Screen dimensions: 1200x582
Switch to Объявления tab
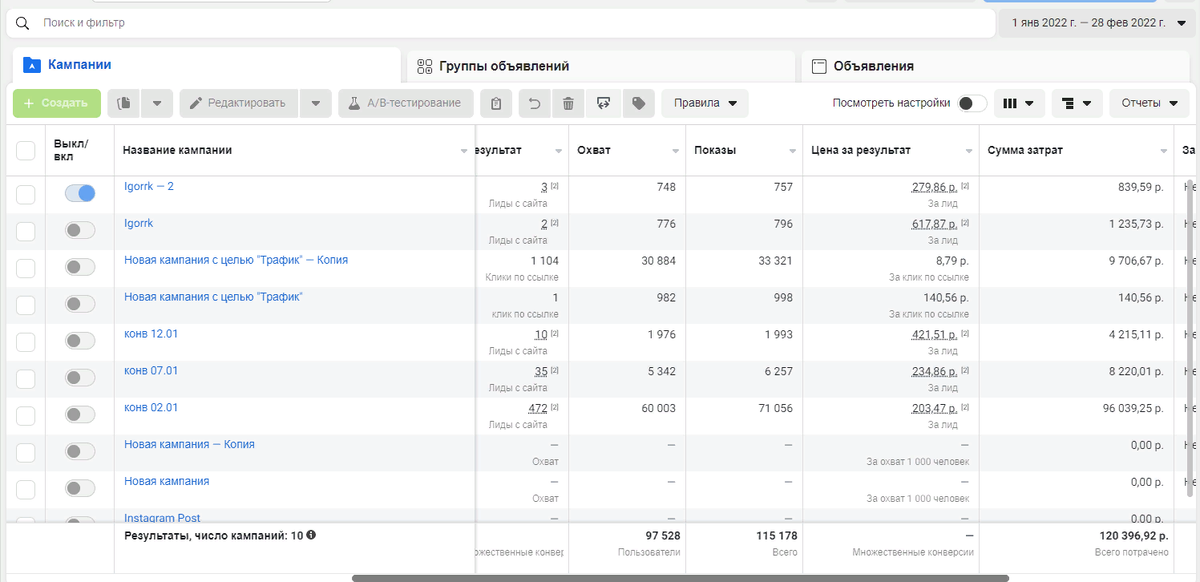996,66
